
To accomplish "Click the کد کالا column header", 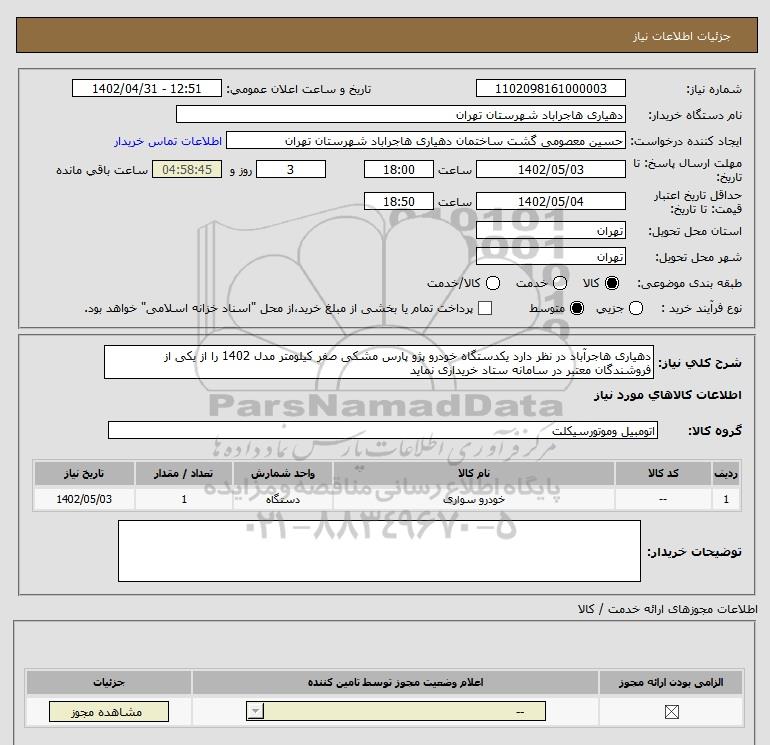I will point(663,473).
